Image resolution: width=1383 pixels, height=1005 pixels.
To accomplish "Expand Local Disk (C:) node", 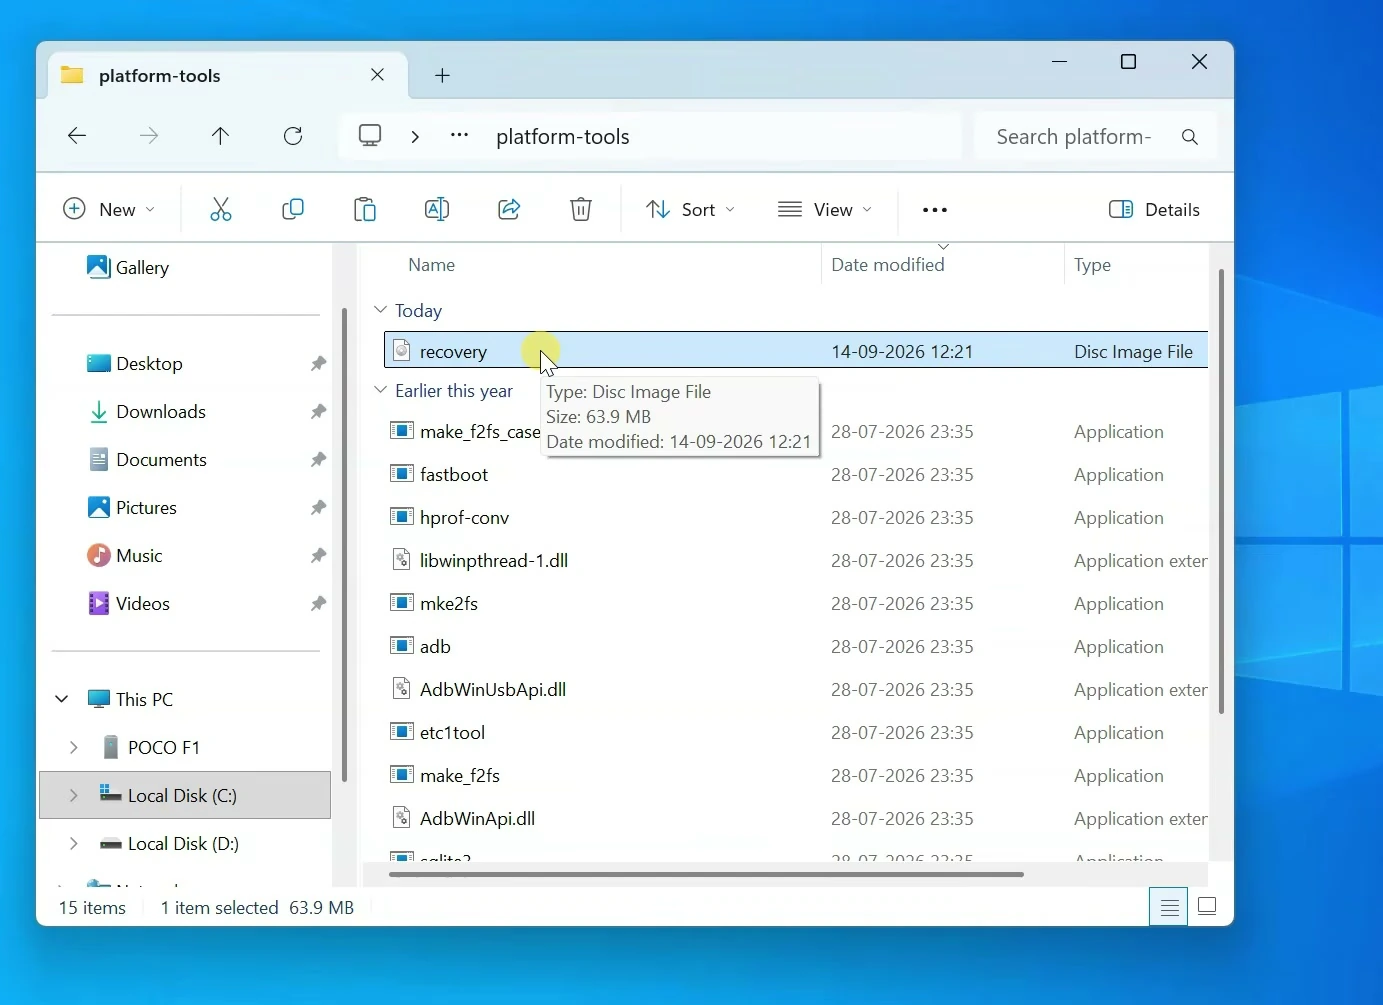I will tap(73, 795).
